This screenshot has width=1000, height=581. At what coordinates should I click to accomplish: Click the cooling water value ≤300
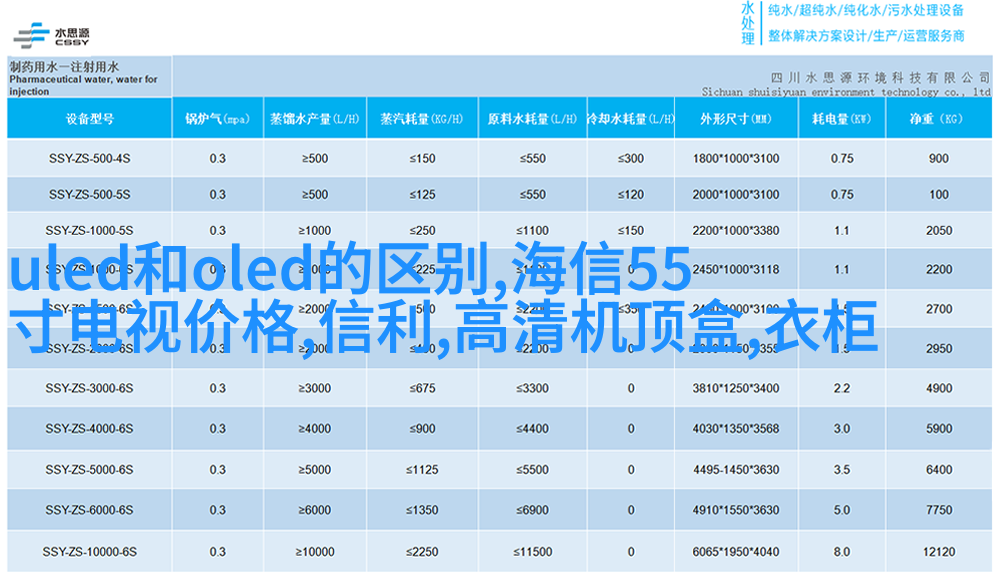(631, 158)
